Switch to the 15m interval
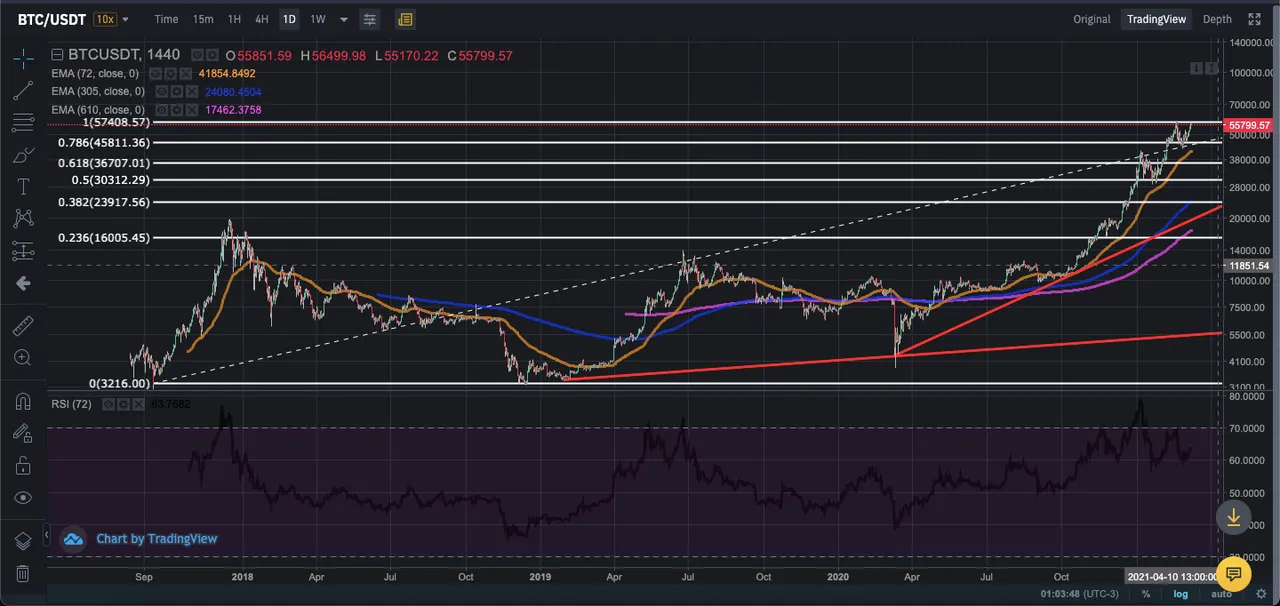The image size is (1280, 606). (203, 19)
